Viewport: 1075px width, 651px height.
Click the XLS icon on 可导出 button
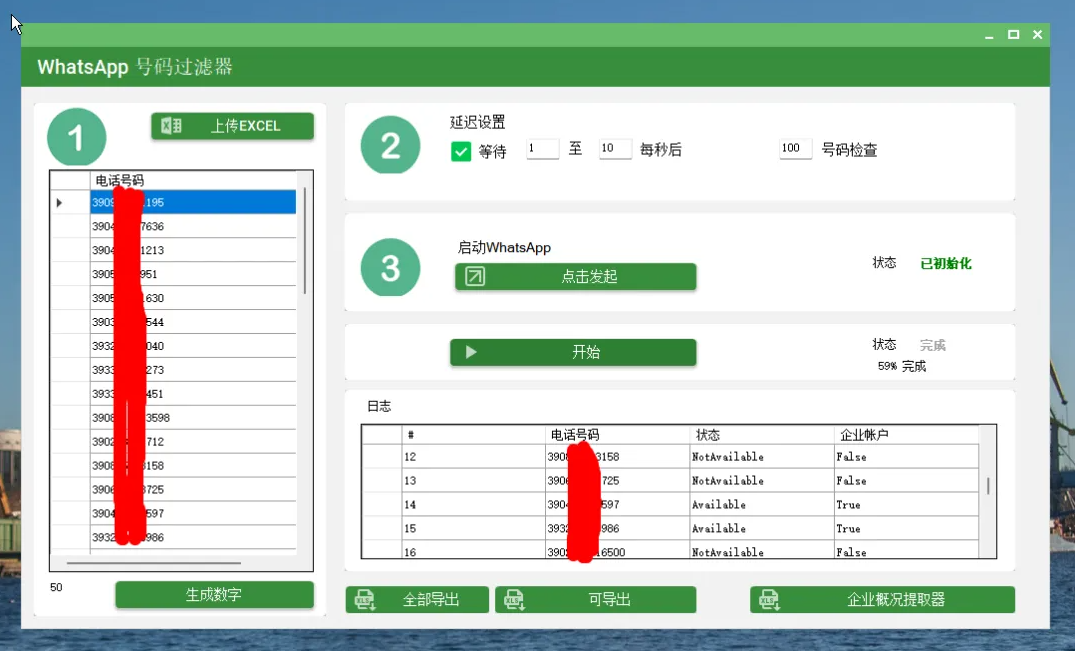[514, 600]
